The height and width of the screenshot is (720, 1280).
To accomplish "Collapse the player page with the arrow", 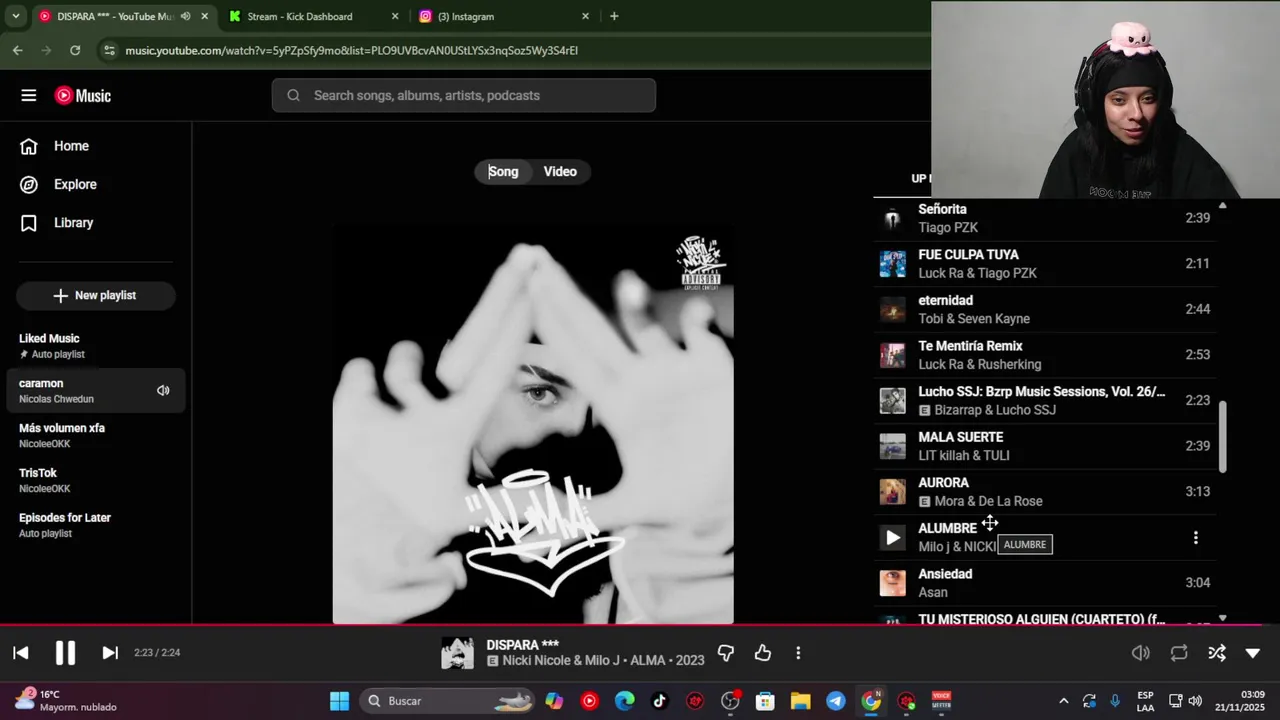I will click(x=1253, y=653).
